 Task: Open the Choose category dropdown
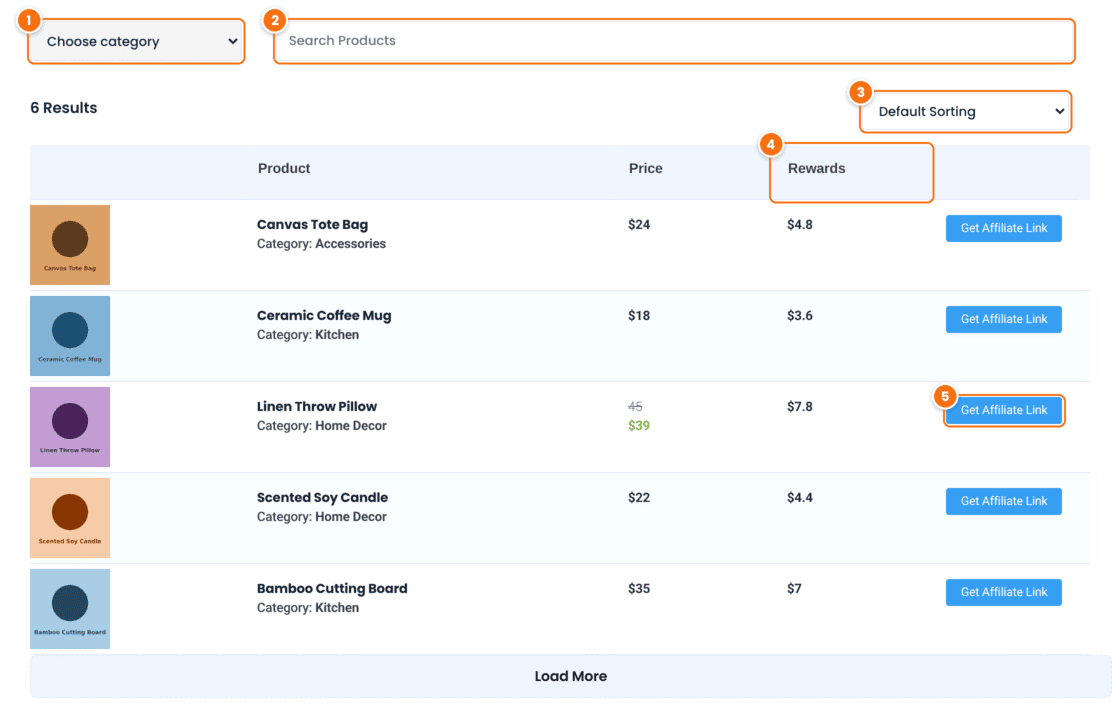136,41
